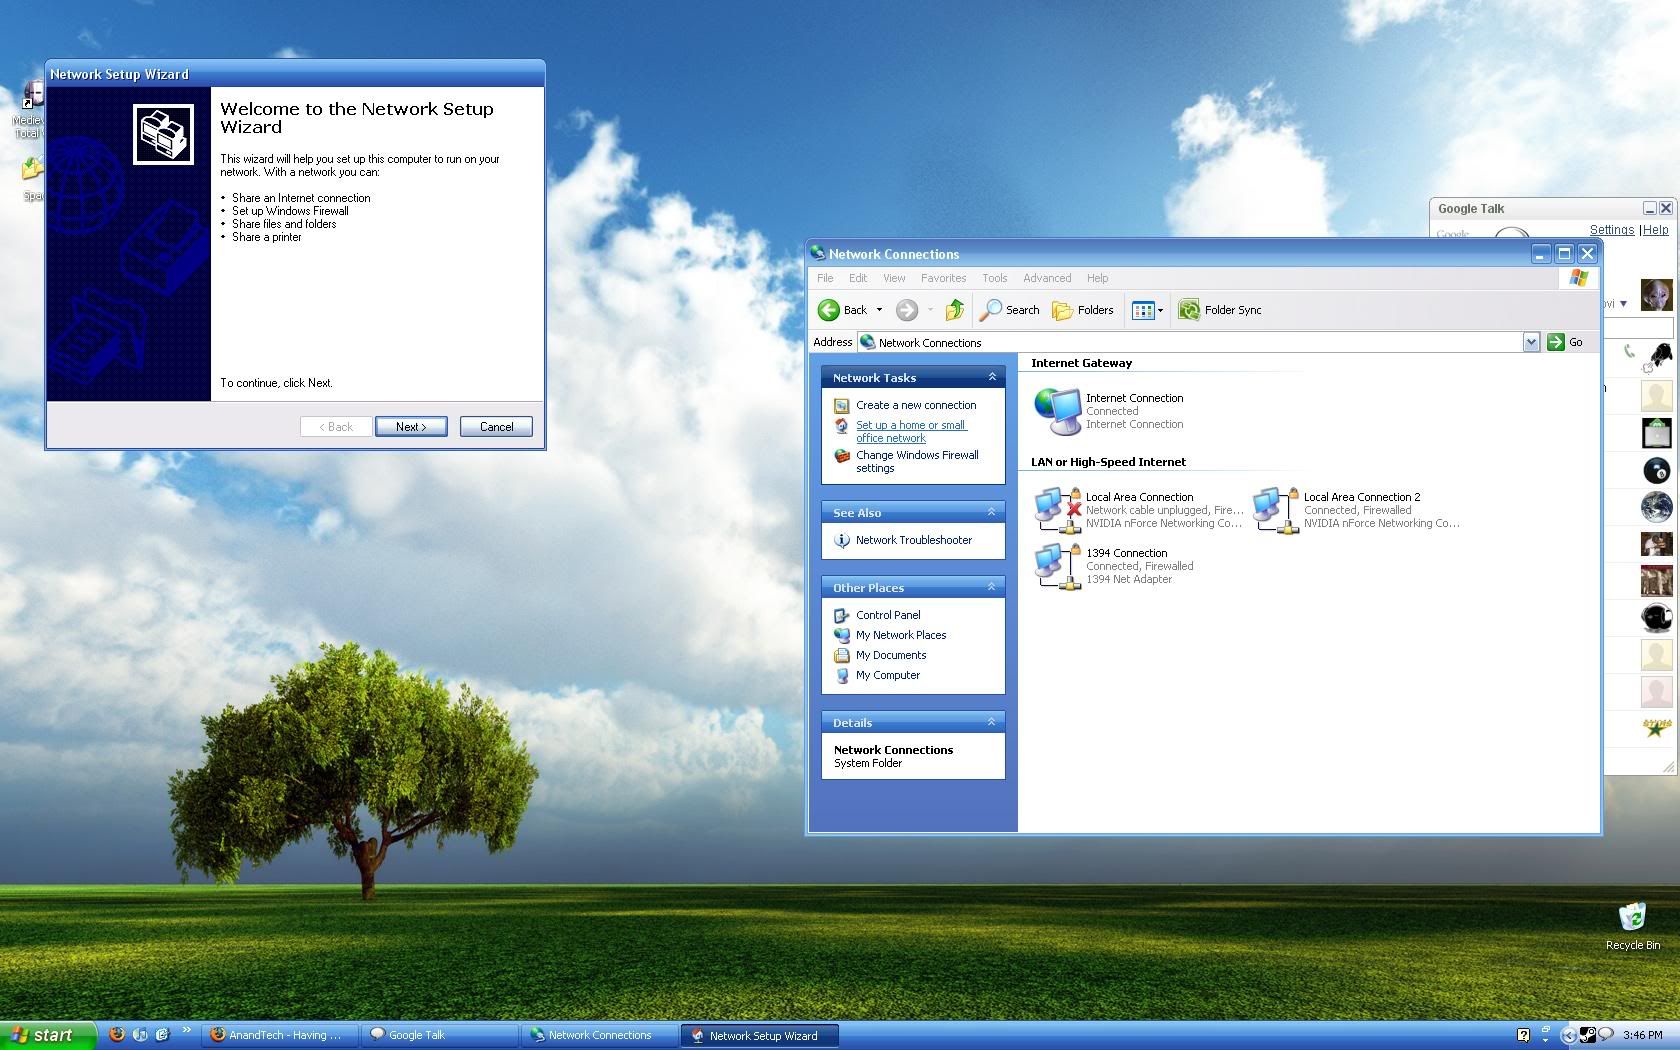Image resolution: width=1680 pixels, height=1050 pixels.
Task: Open the Tools menu
Action: (994, 278)
